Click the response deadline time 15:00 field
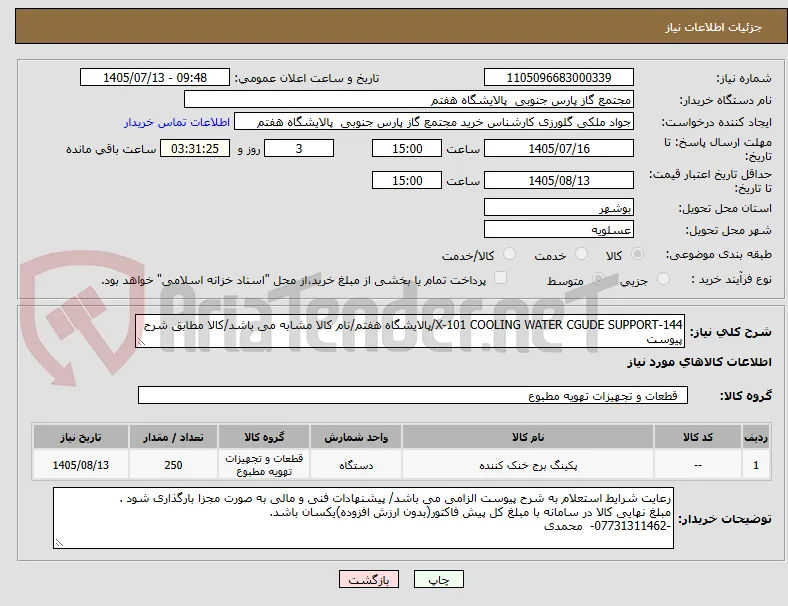This screenshot has width=788, height=606. pos(407,148)
